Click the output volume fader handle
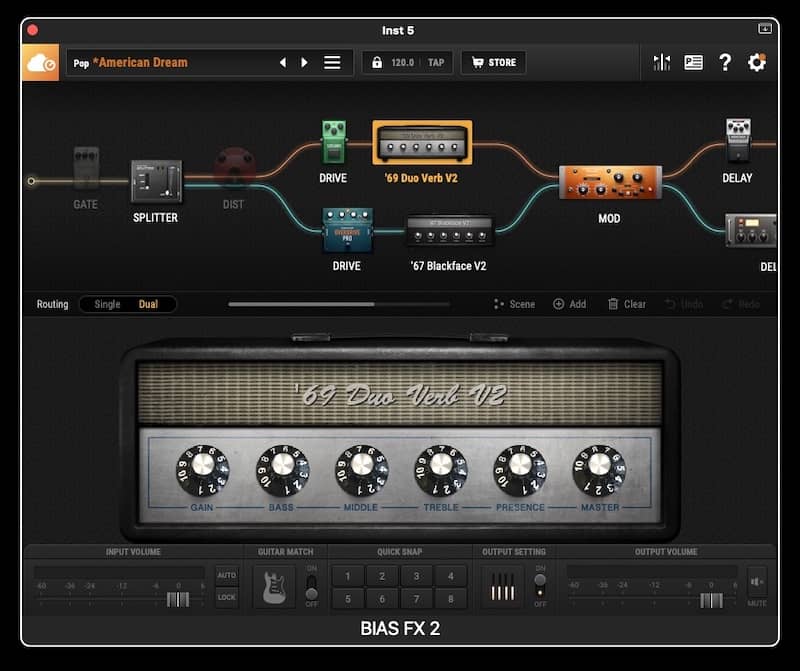Image resolution: width=800 pixels, height=671 pixels. [711, 600]
